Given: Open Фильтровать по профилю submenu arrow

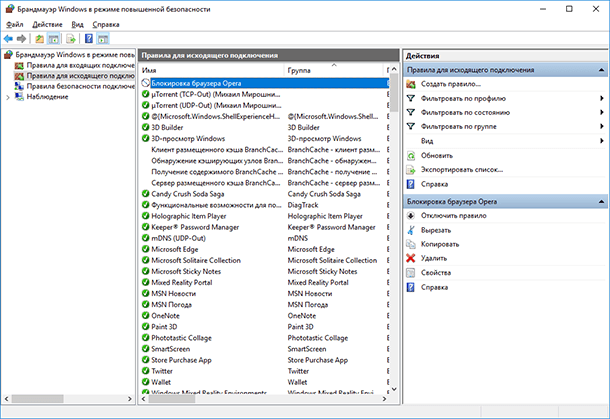Looking at the screenshot, I should (602, 98).
